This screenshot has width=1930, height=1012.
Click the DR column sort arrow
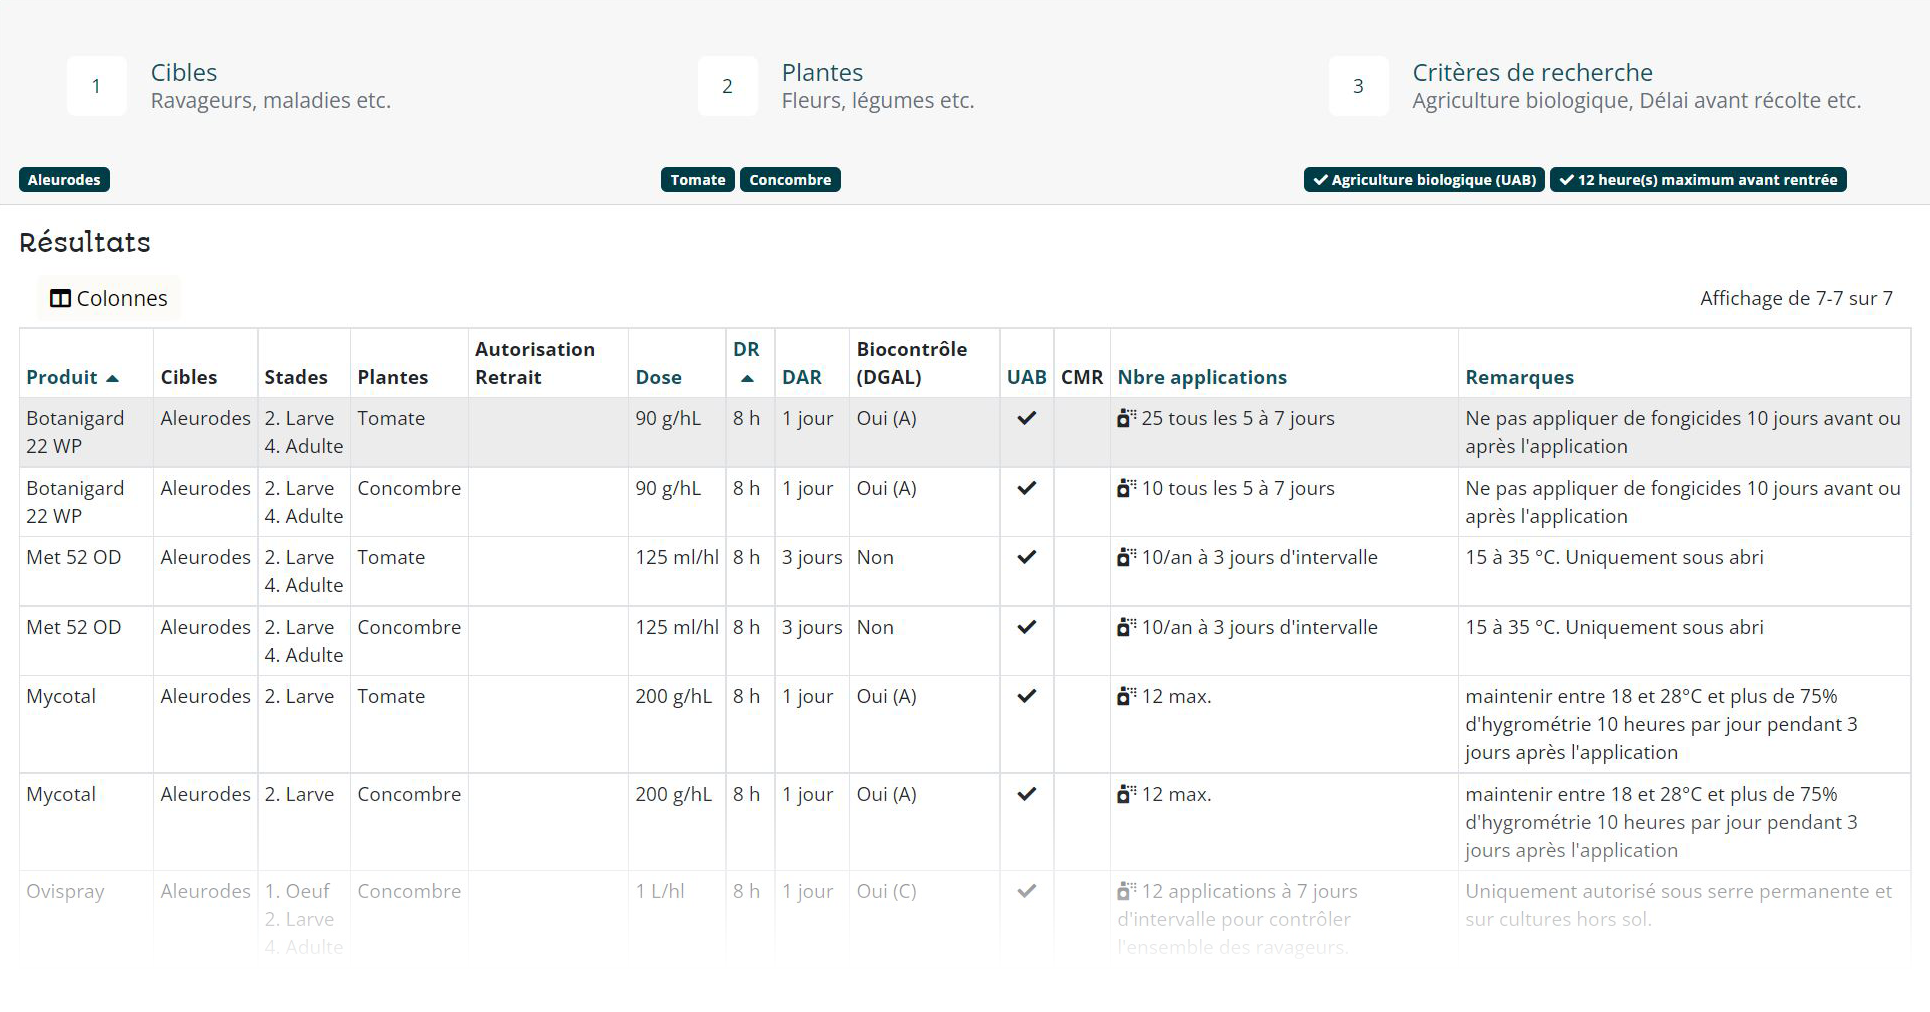pos(747,378)
